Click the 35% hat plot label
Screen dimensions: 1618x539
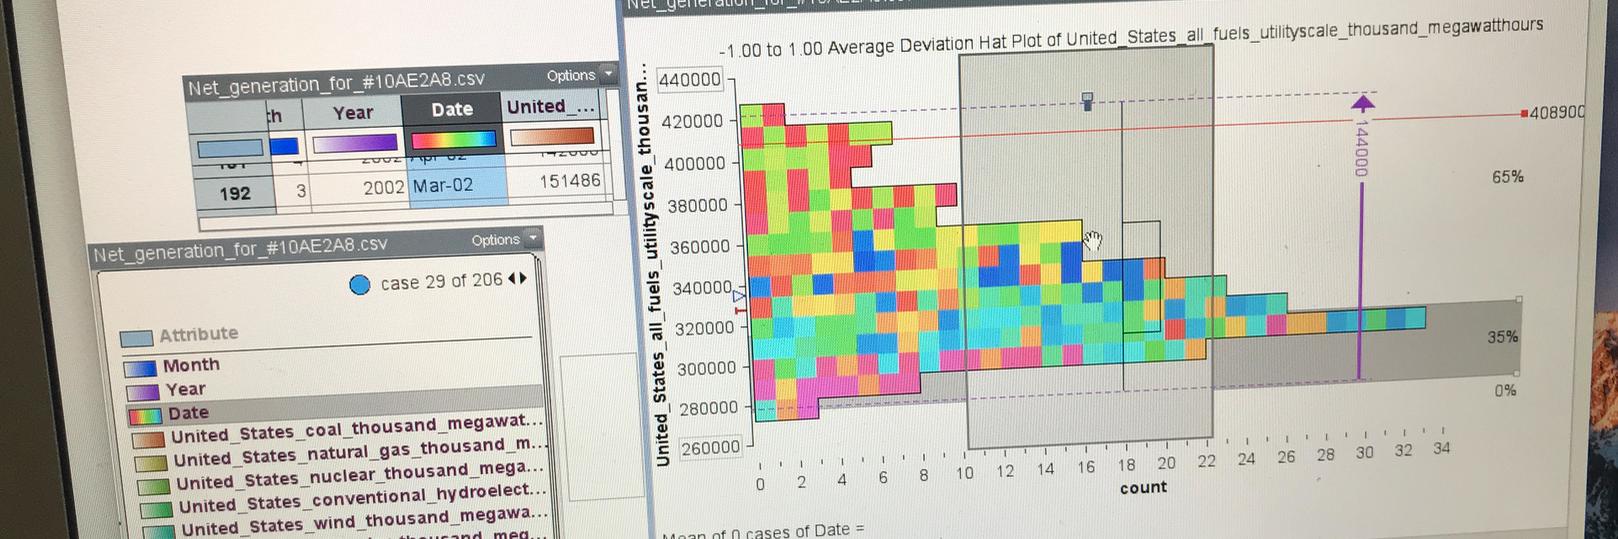click(x=1502, y=337)
